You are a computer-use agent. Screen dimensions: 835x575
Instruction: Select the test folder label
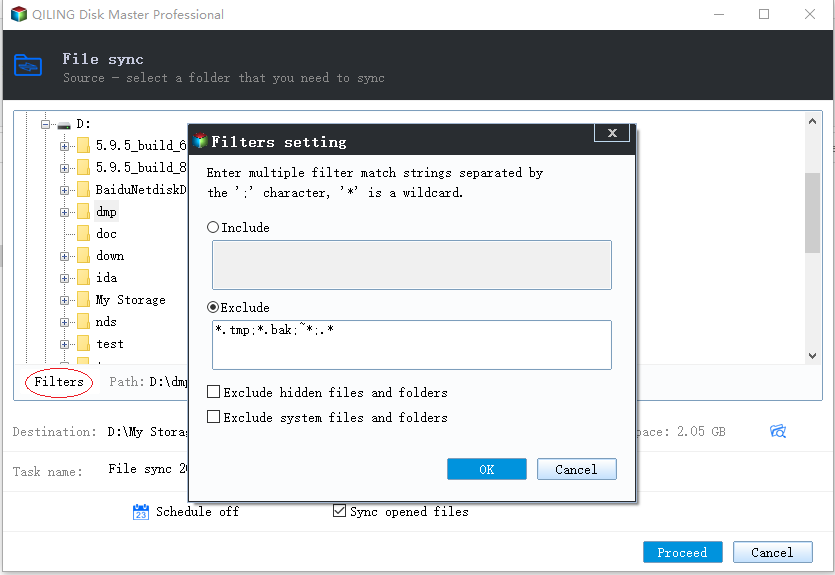point(110,344)
